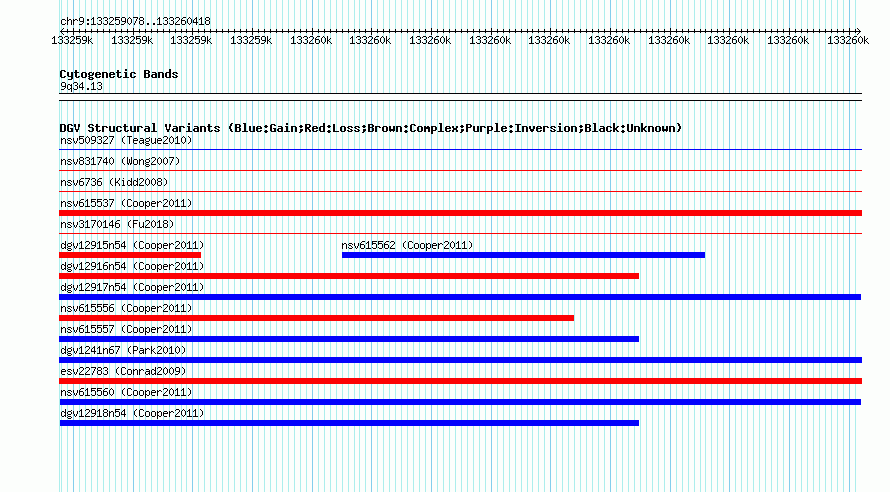
Task: Click the chr9:133259078..133260418 coordinate label
Action: click(135, 22)
